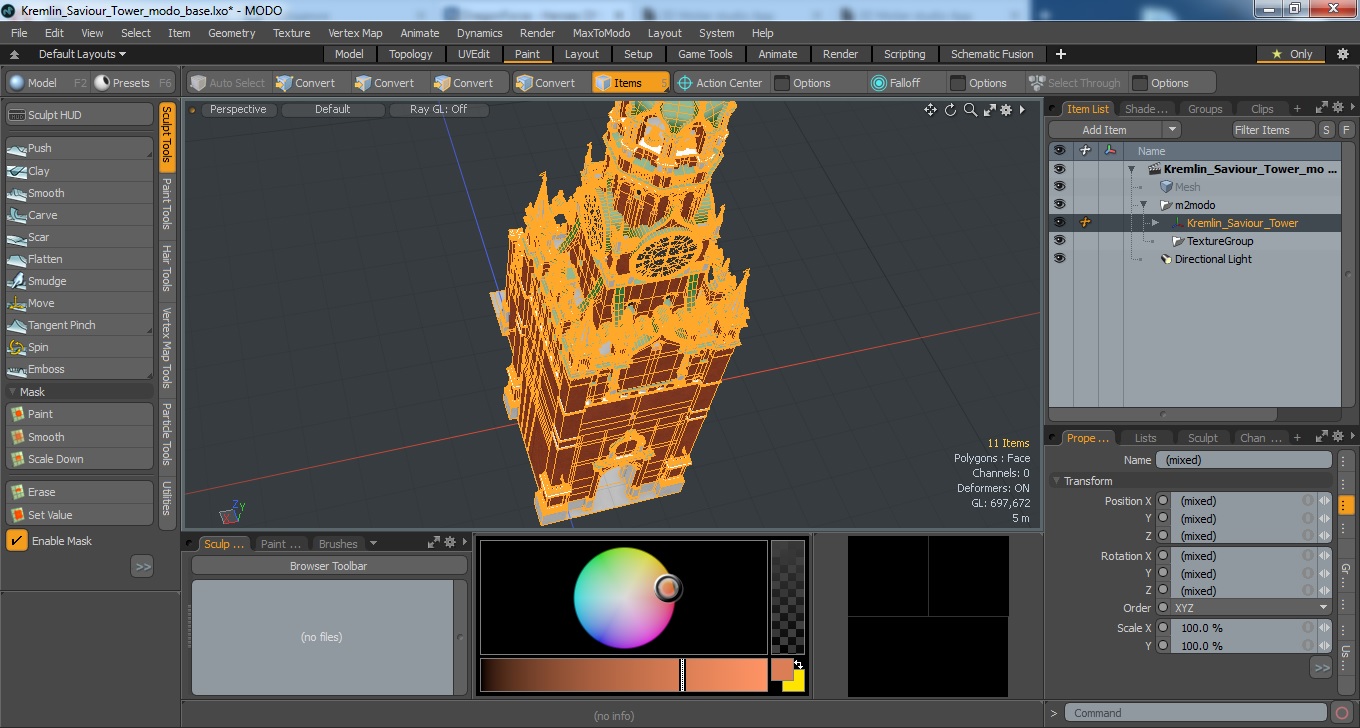The image size is (1360, 728).
Task: Open the MaxToModo menu
Action: (x=601, y=33)
